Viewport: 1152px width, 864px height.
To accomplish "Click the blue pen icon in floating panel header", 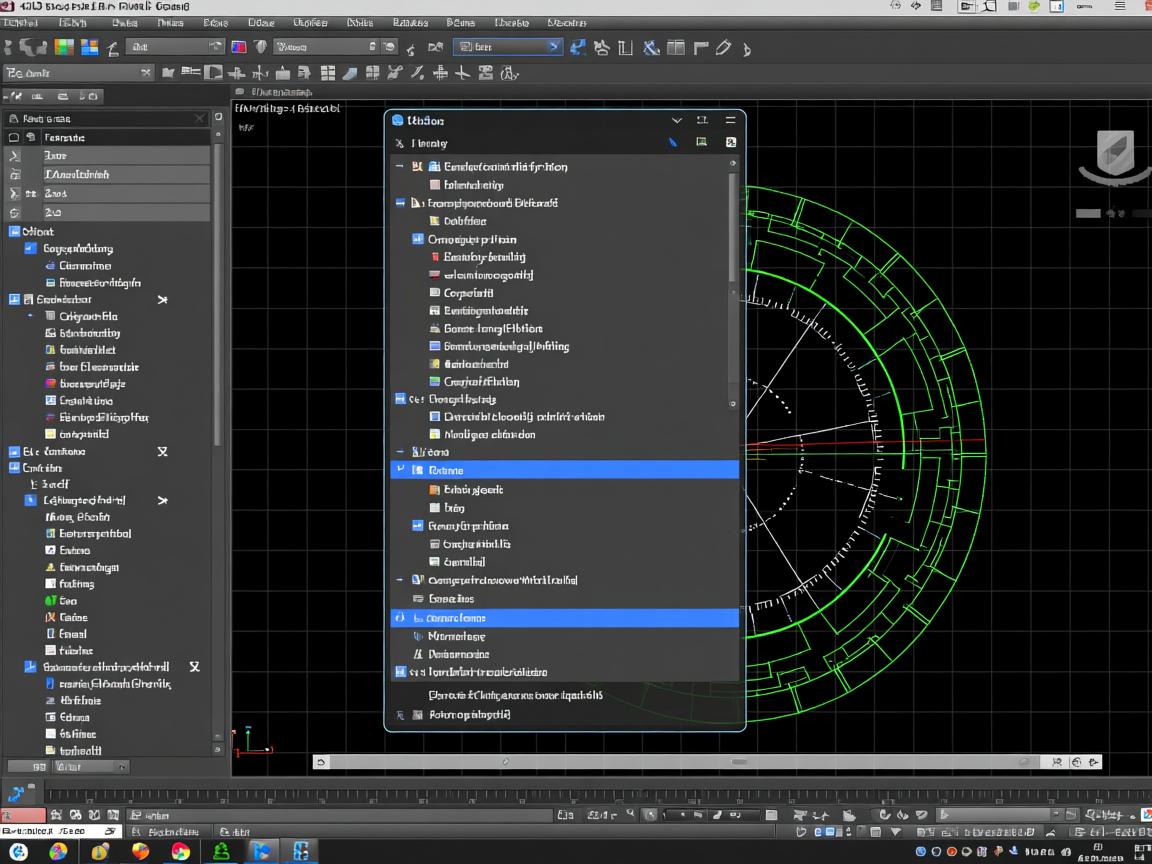I will pos(672,143).
